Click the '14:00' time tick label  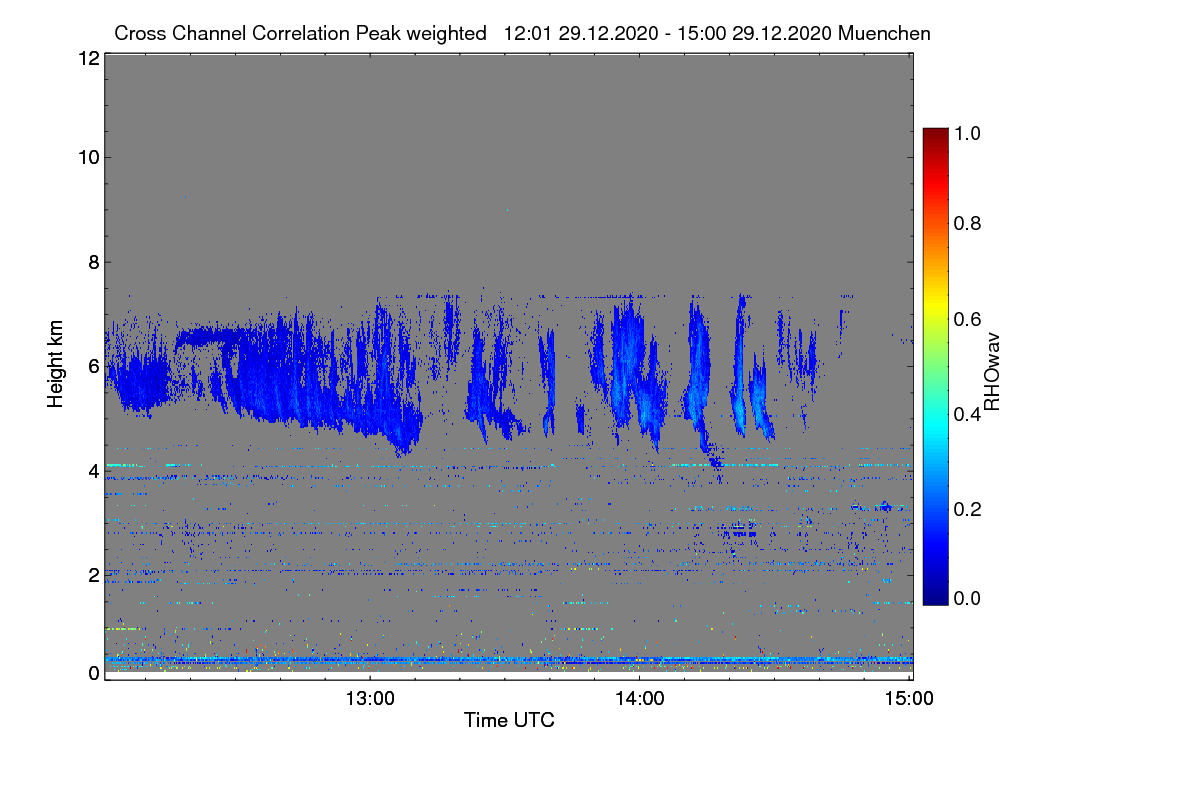pos(640,699)
